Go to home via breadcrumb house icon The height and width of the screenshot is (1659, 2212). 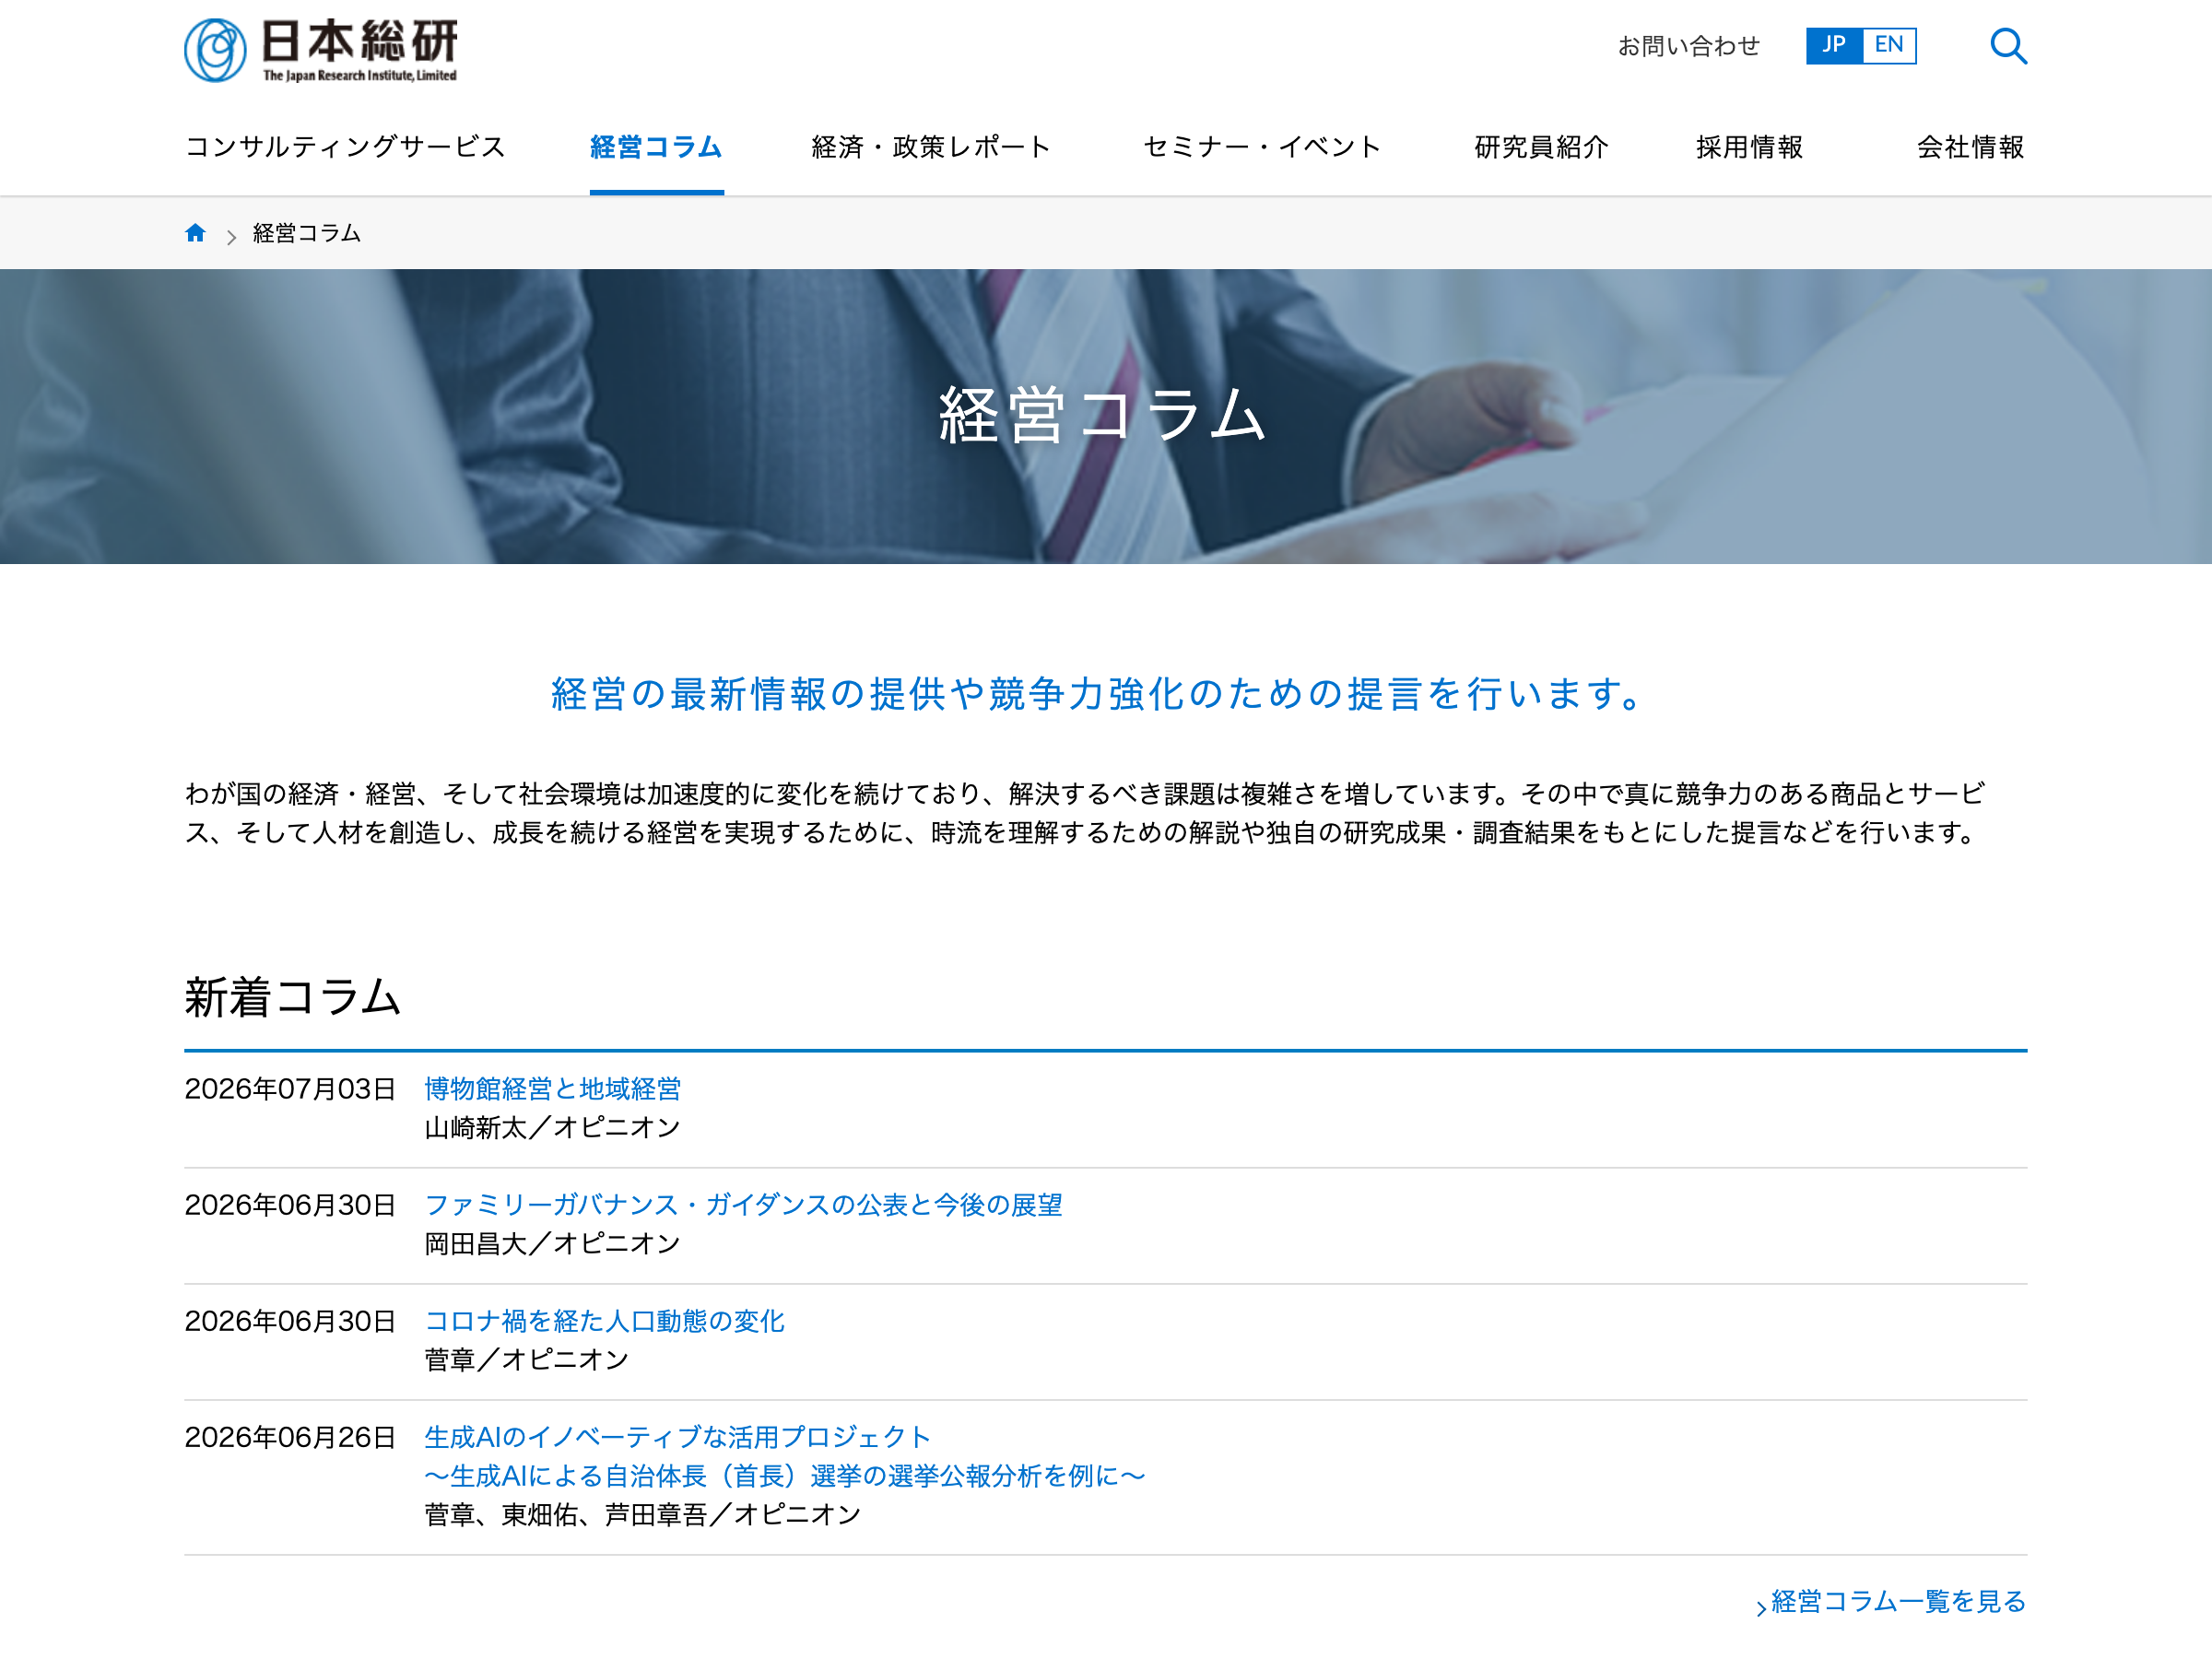pos(196,233)
